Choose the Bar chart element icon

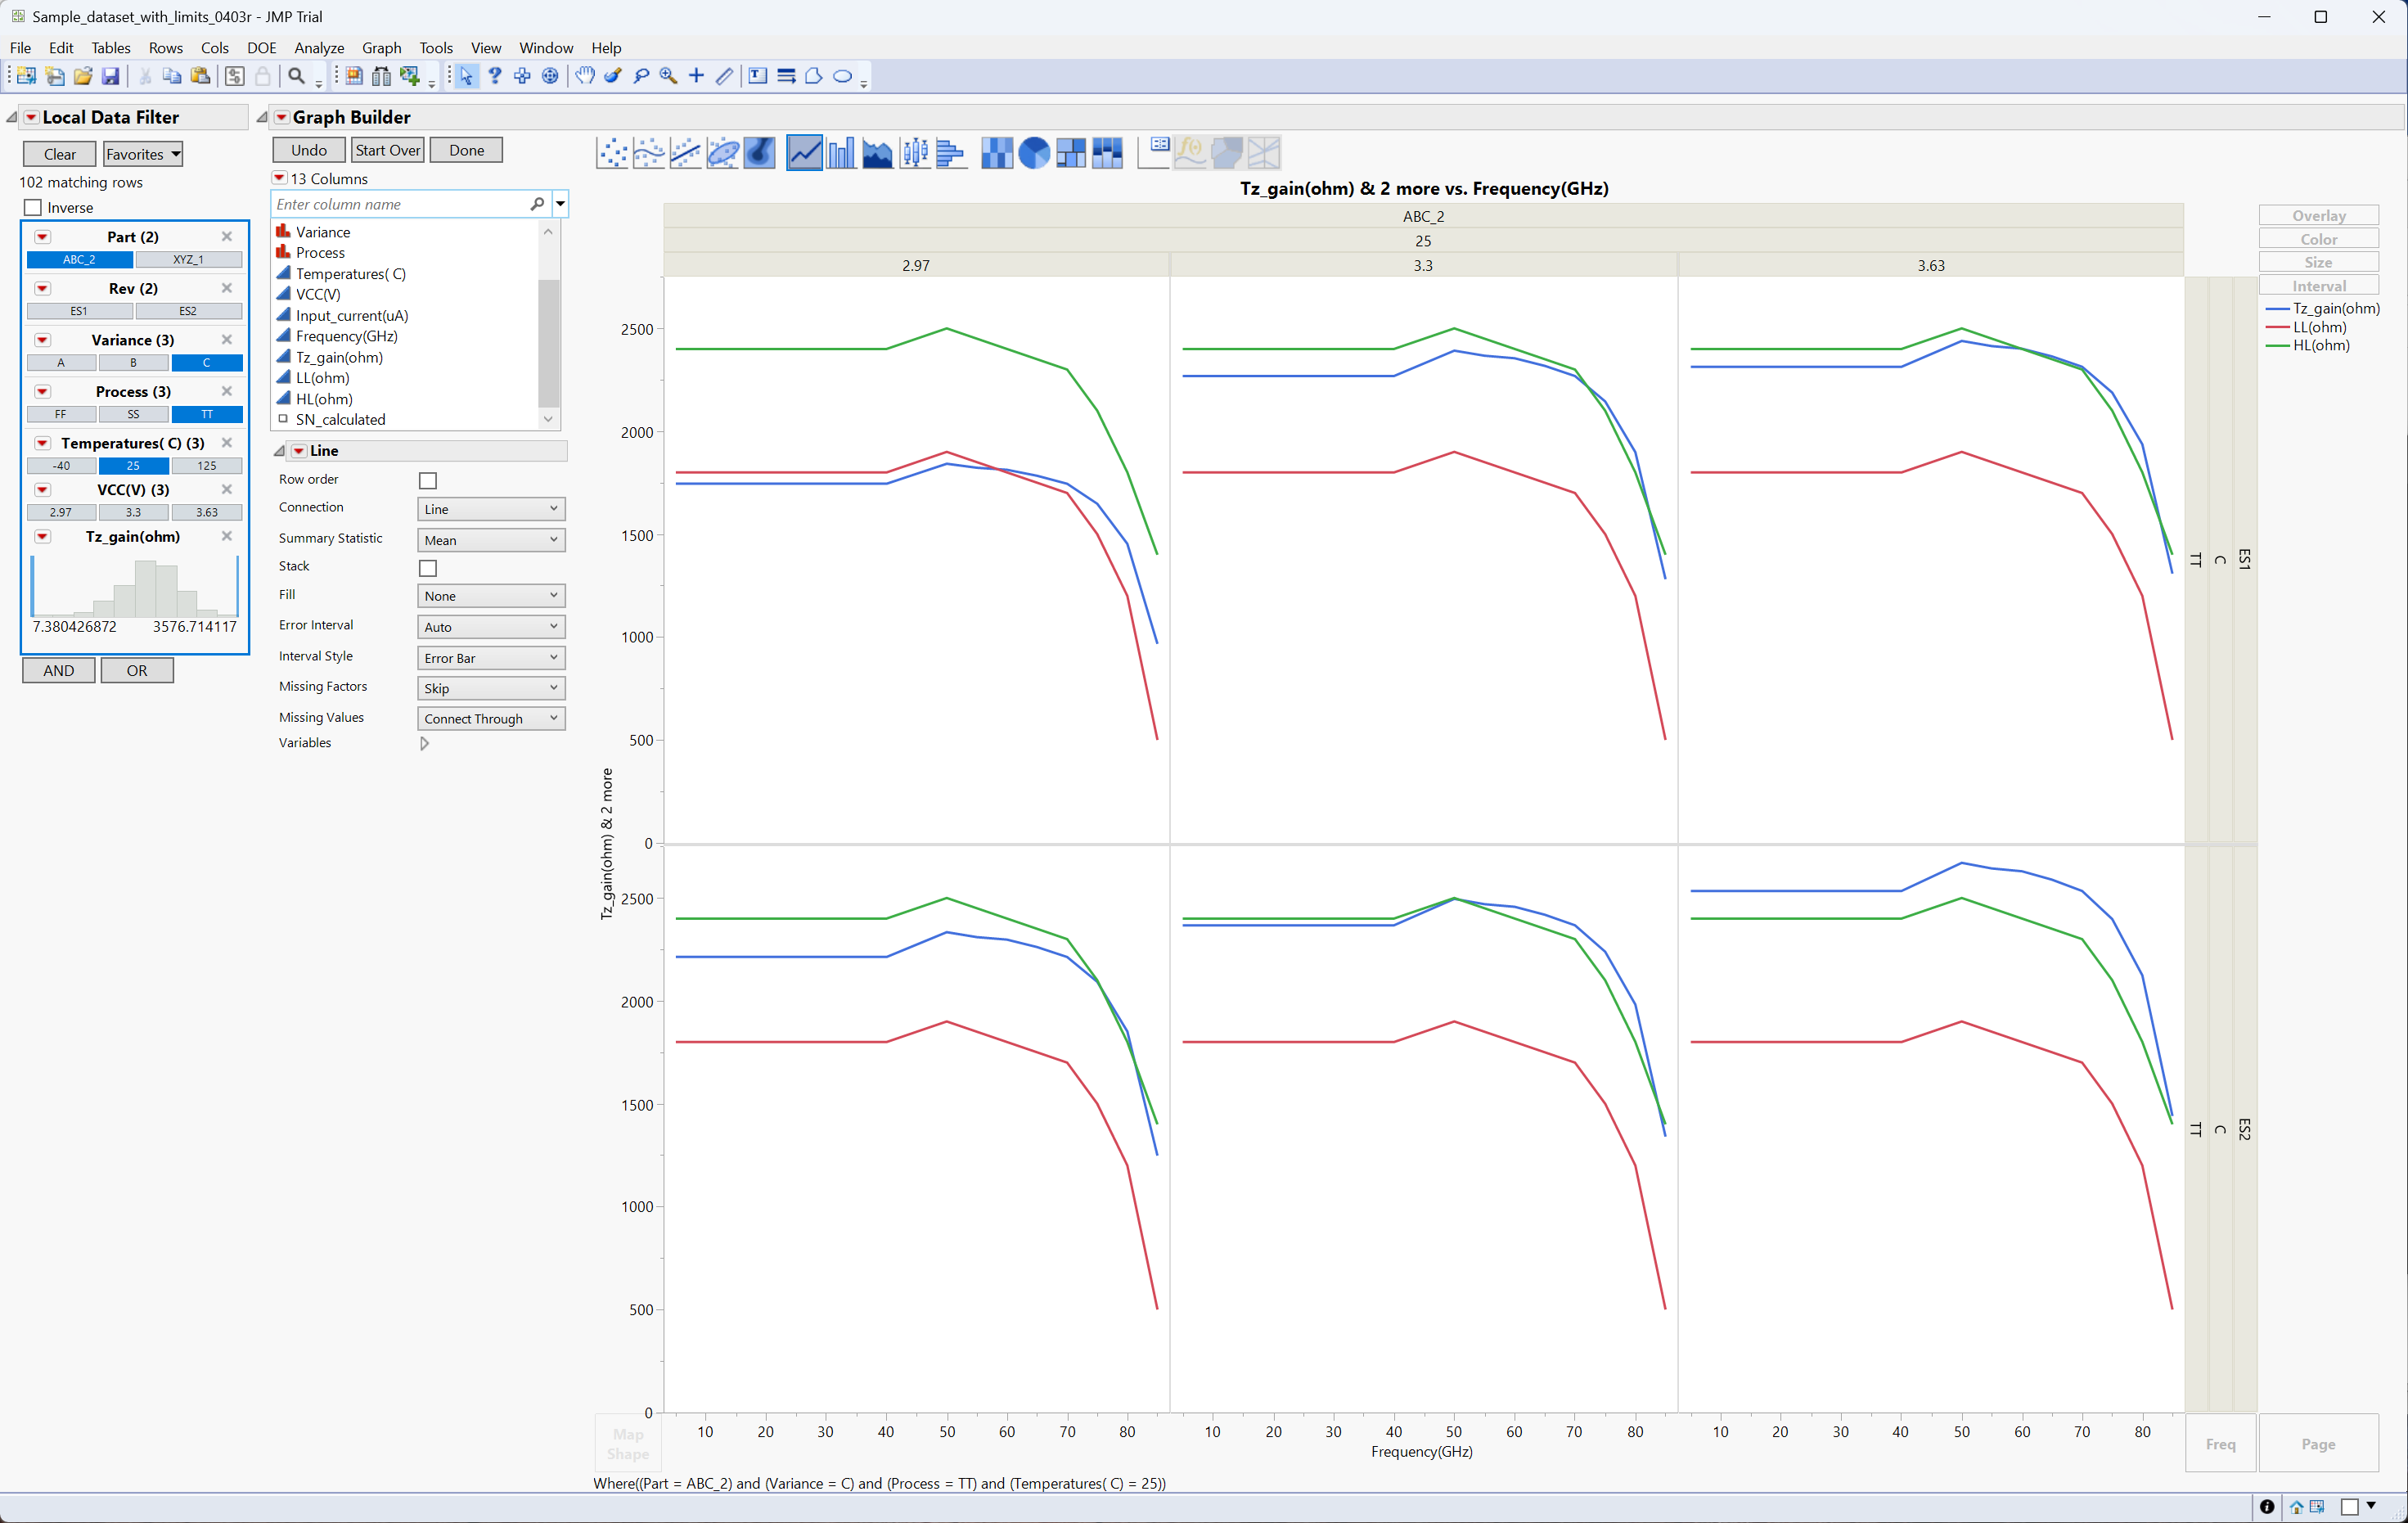pos(841,153)
